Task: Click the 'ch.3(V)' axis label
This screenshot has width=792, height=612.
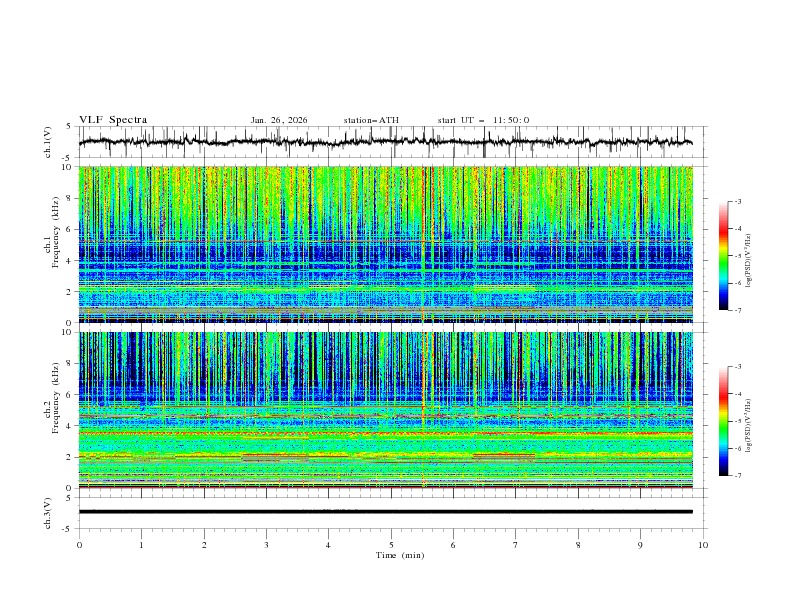Action: (48, 513)
